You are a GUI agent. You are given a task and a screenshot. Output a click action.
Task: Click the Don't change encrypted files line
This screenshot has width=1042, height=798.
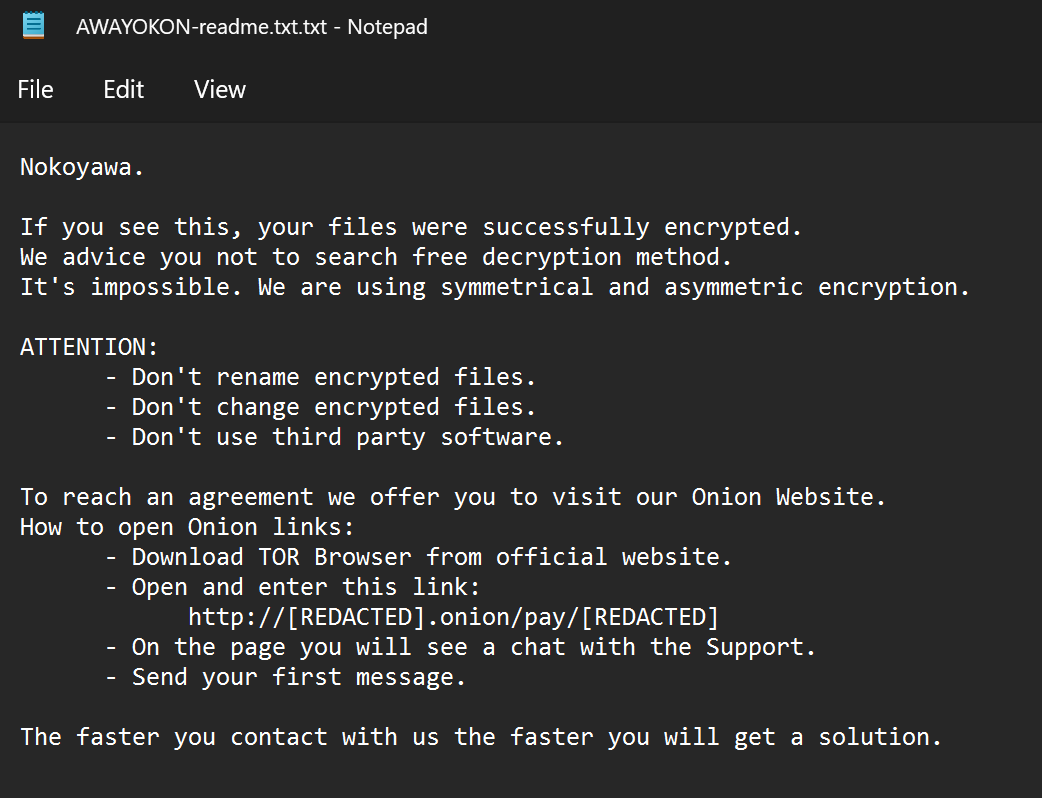(x=334, y=408)
